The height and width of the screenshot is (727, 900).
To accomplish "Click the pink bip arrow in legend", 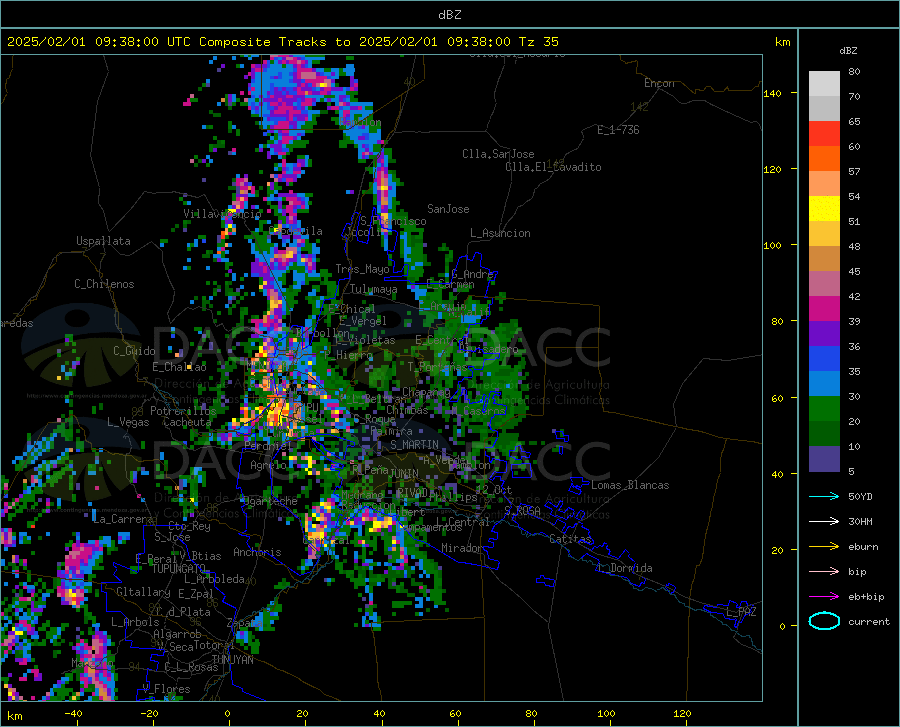I will 824,572.
